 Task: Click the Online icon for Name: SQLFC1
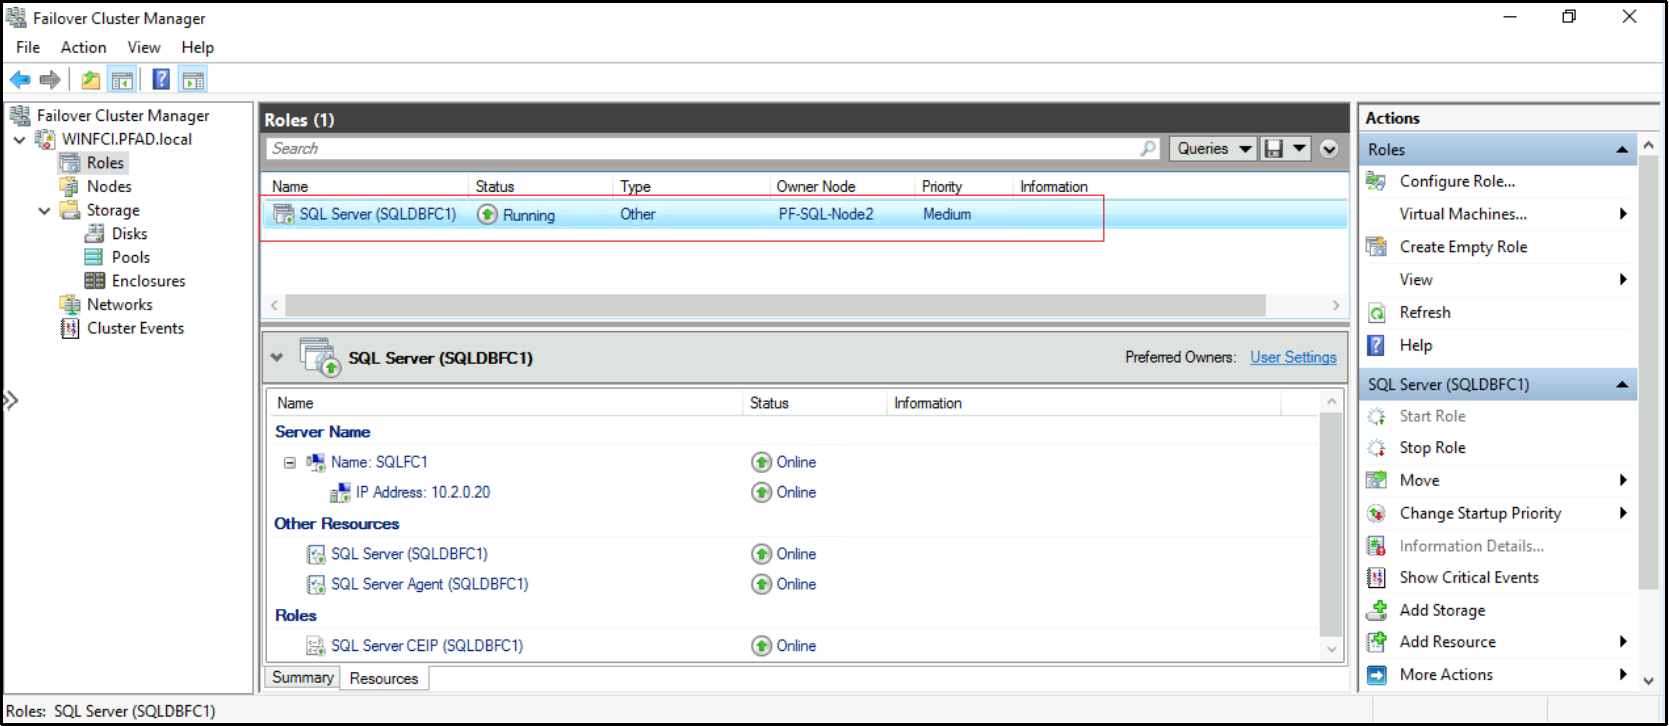(x=762, y=462)
